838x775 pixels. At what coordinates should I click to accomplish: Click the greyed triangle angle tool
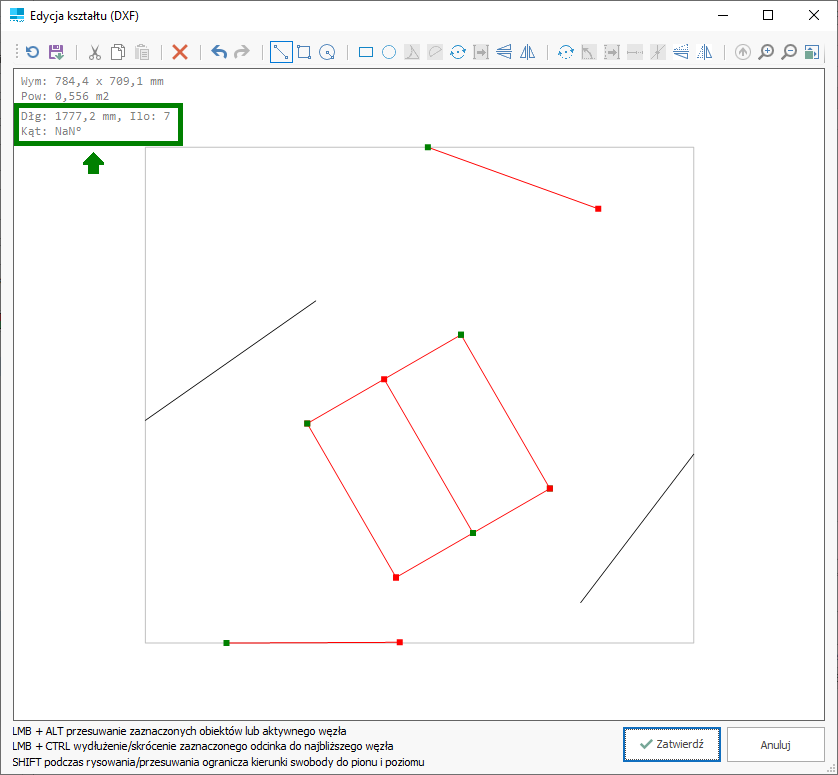click(x=412, y=52)
